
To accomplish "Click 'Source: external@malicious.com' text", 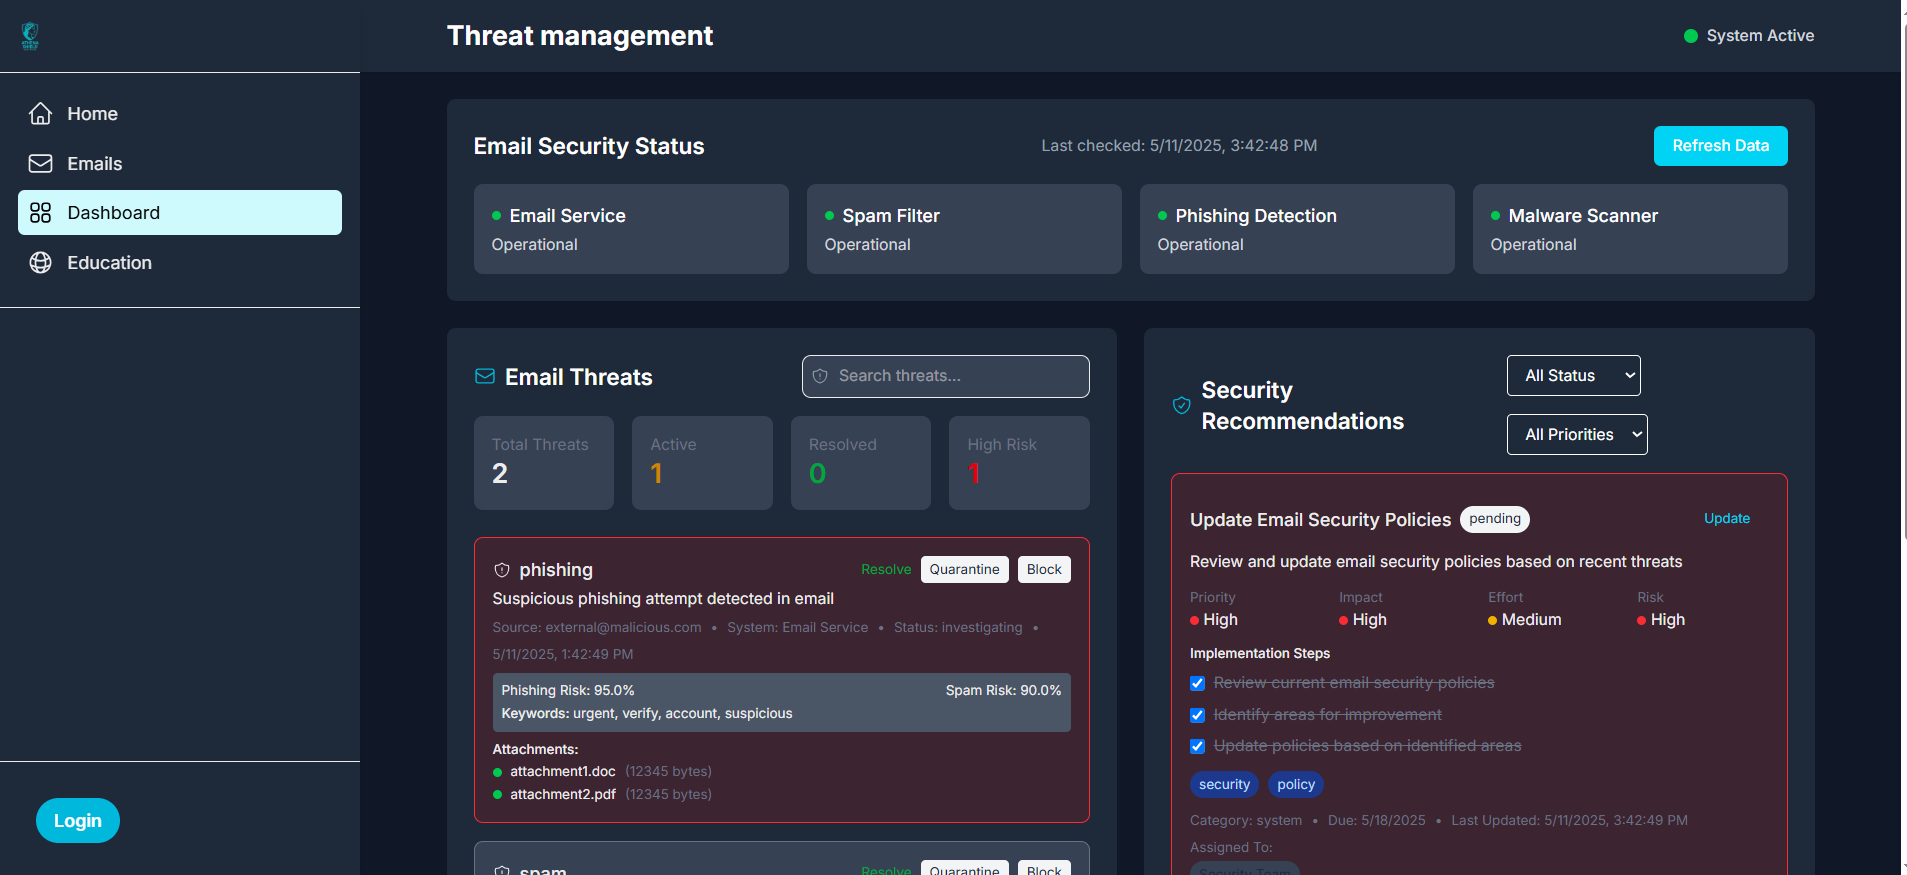I will click(597, 627).
